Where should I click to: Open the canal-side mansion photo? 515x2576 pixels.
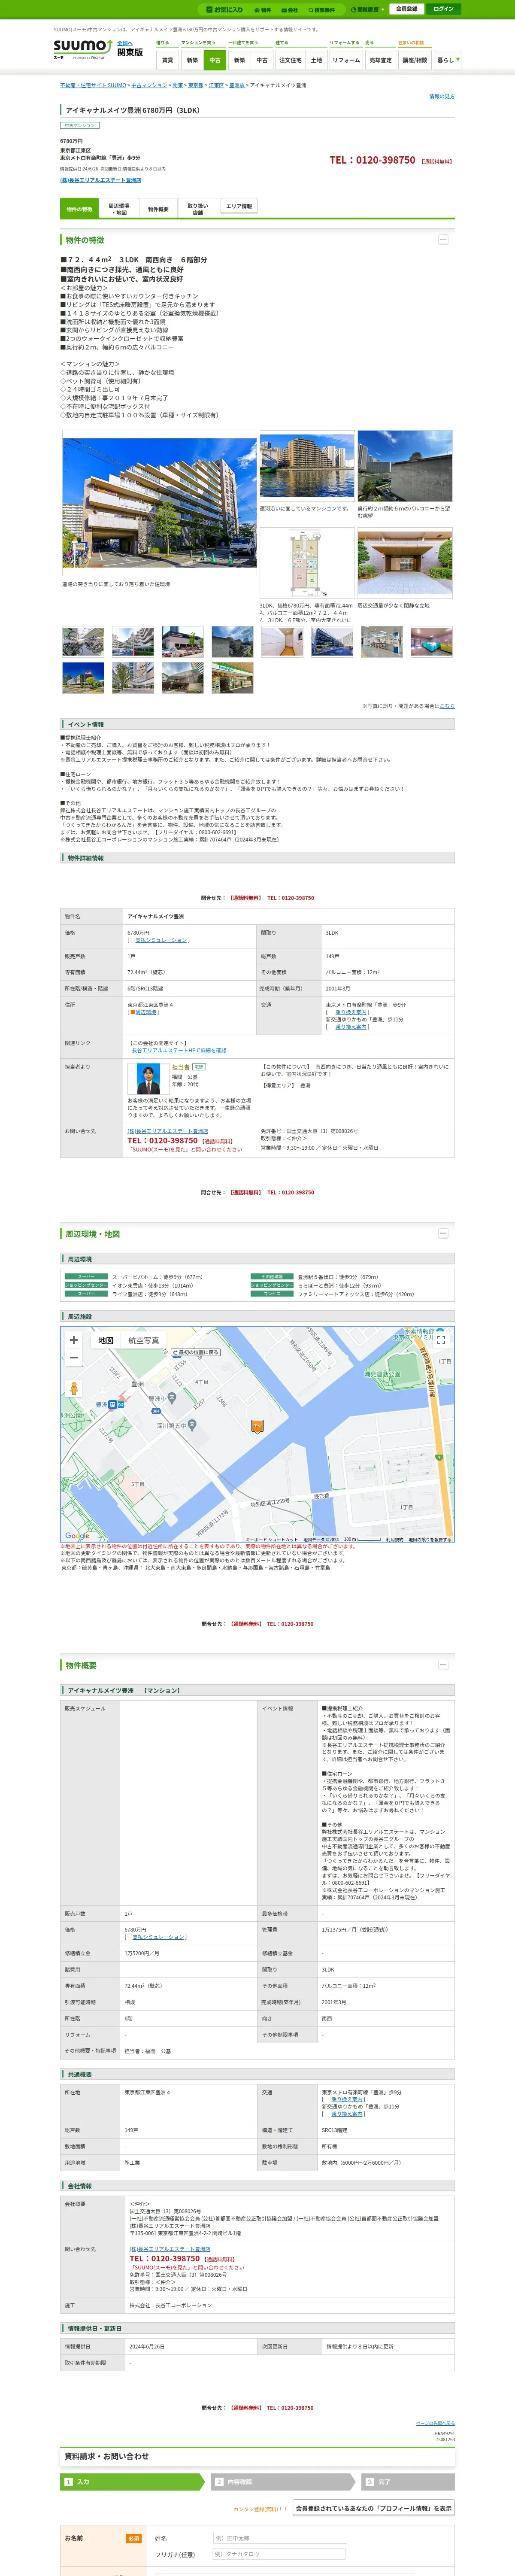306,465
